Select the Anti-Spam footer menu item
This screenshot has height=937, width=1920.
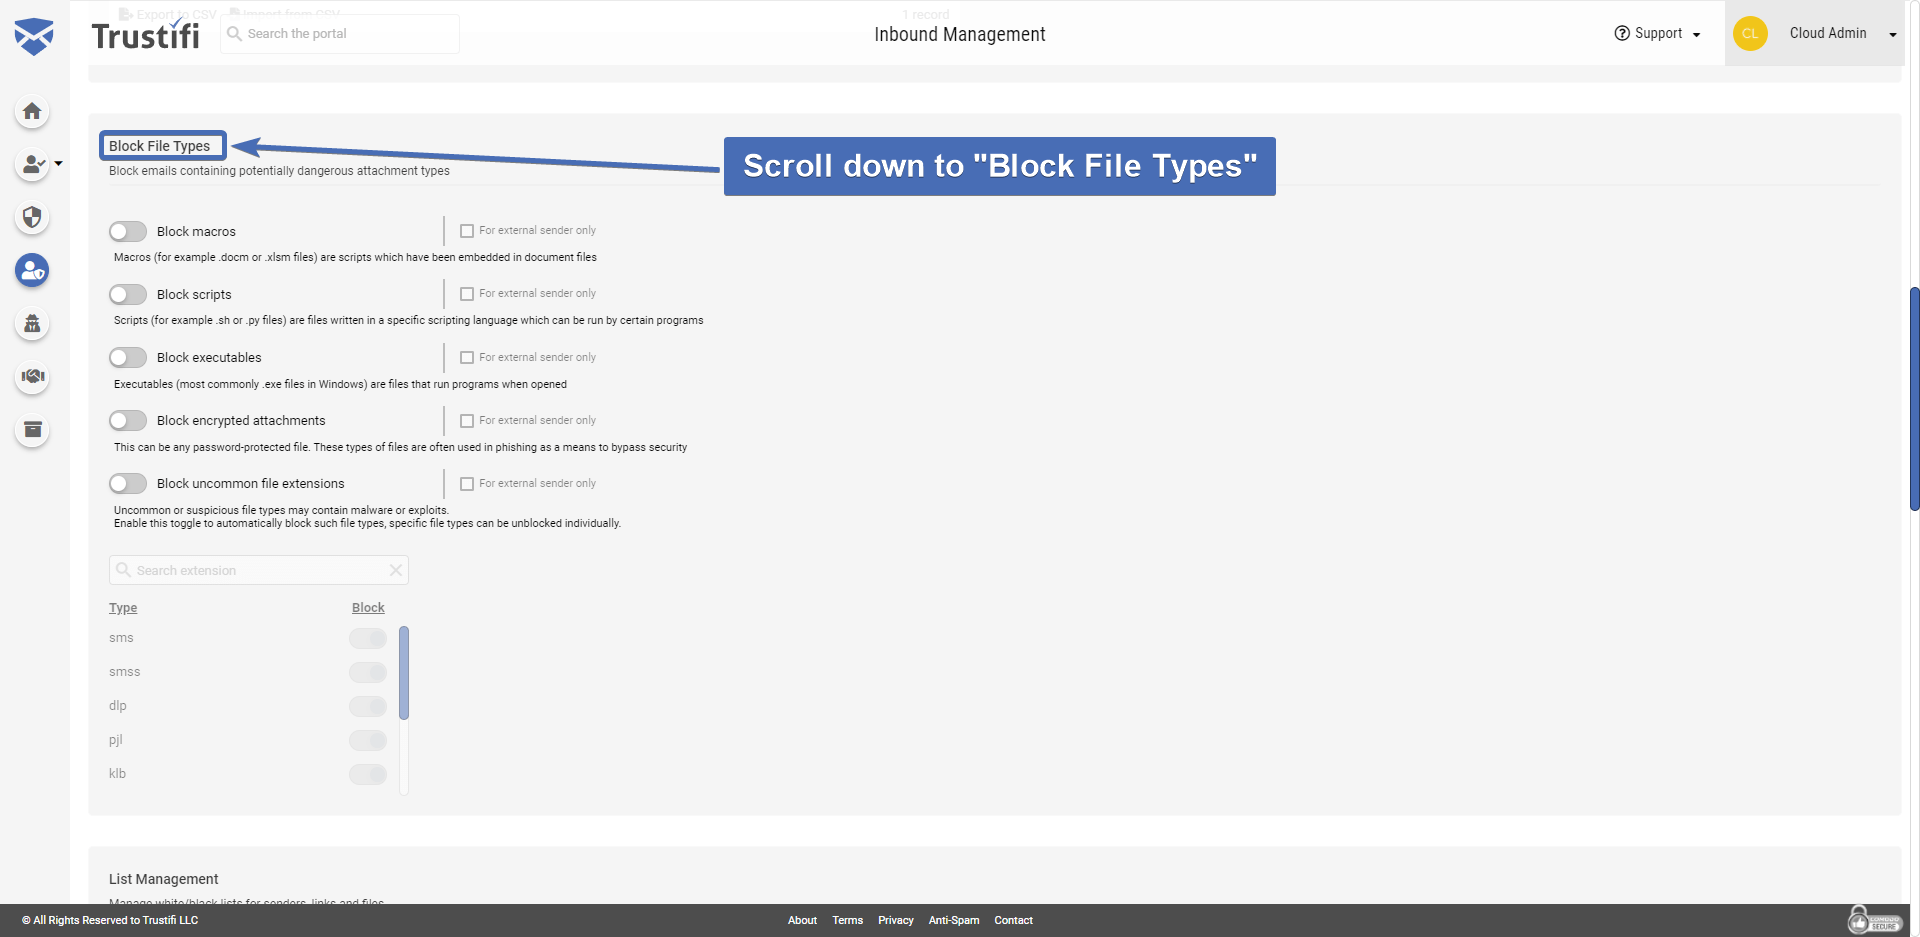953,920
